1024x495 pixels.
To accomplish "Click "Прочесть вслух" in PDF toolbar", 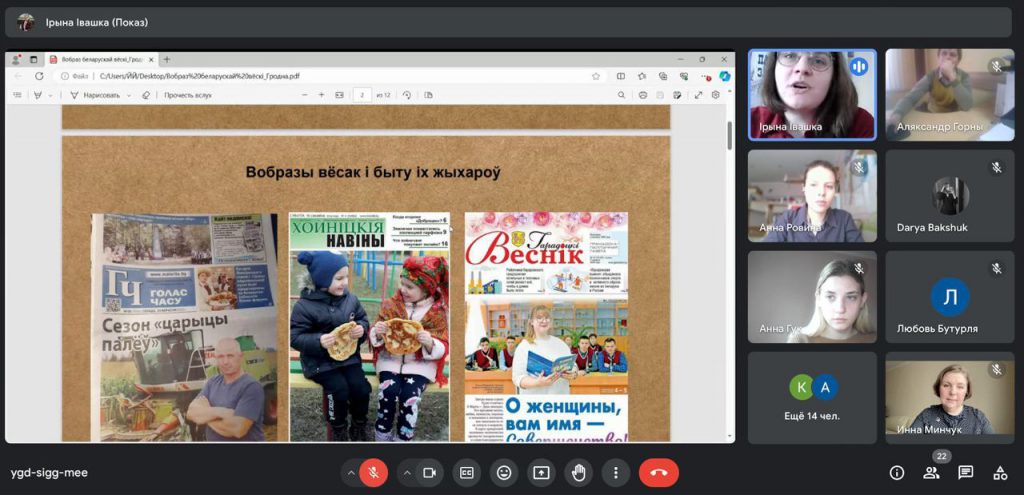I will (188, 95).
